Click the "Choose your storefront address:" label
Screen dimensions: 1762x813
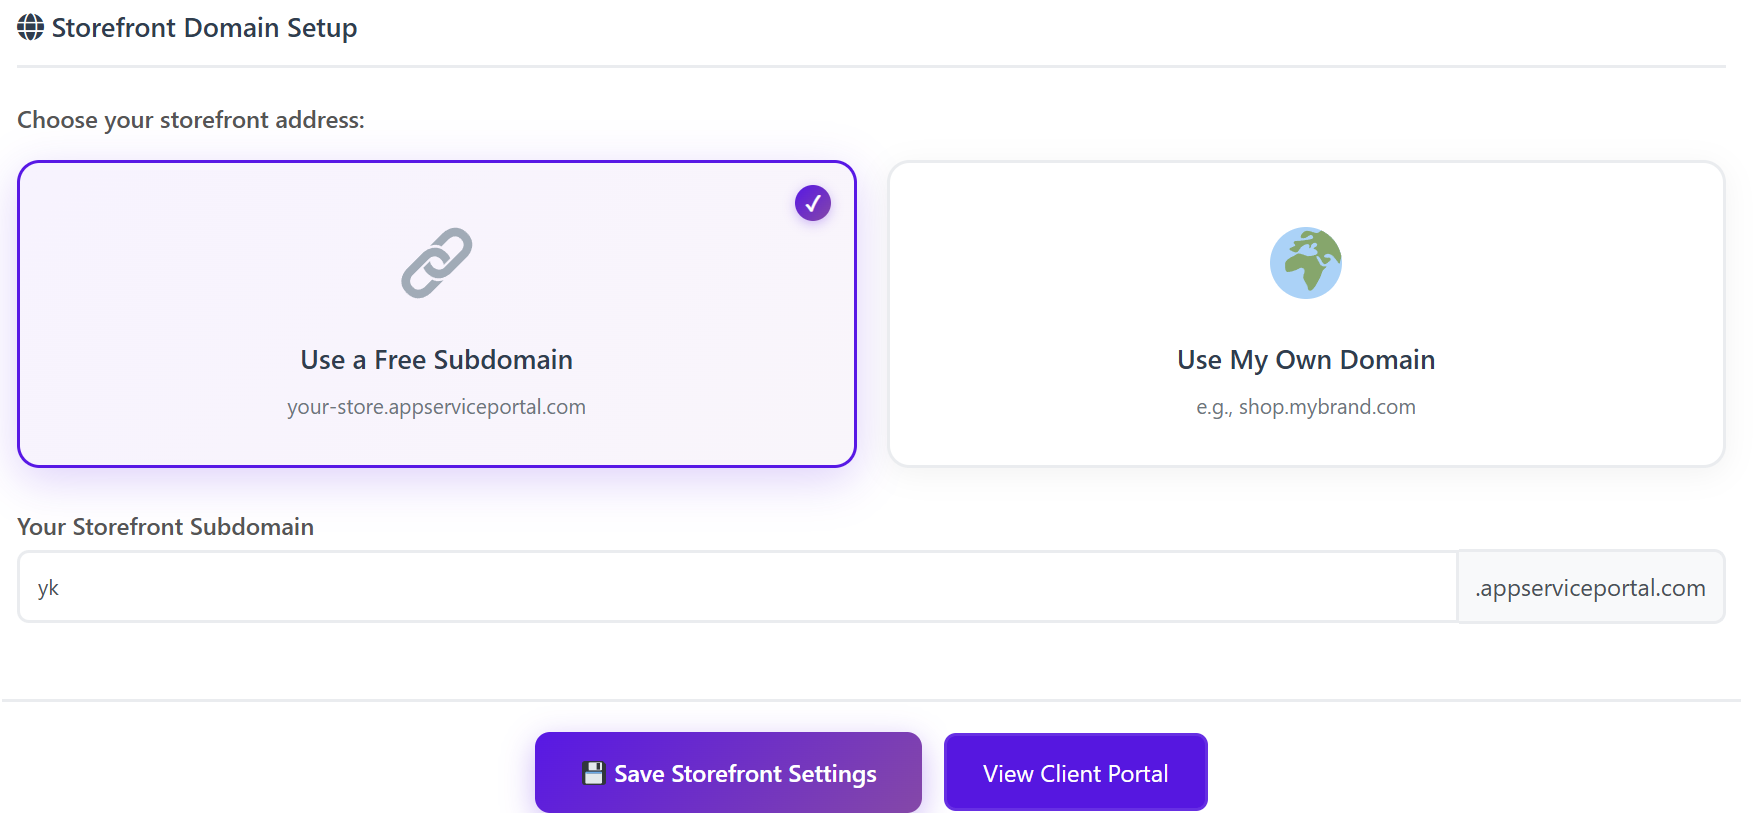[x=191, y=120]
